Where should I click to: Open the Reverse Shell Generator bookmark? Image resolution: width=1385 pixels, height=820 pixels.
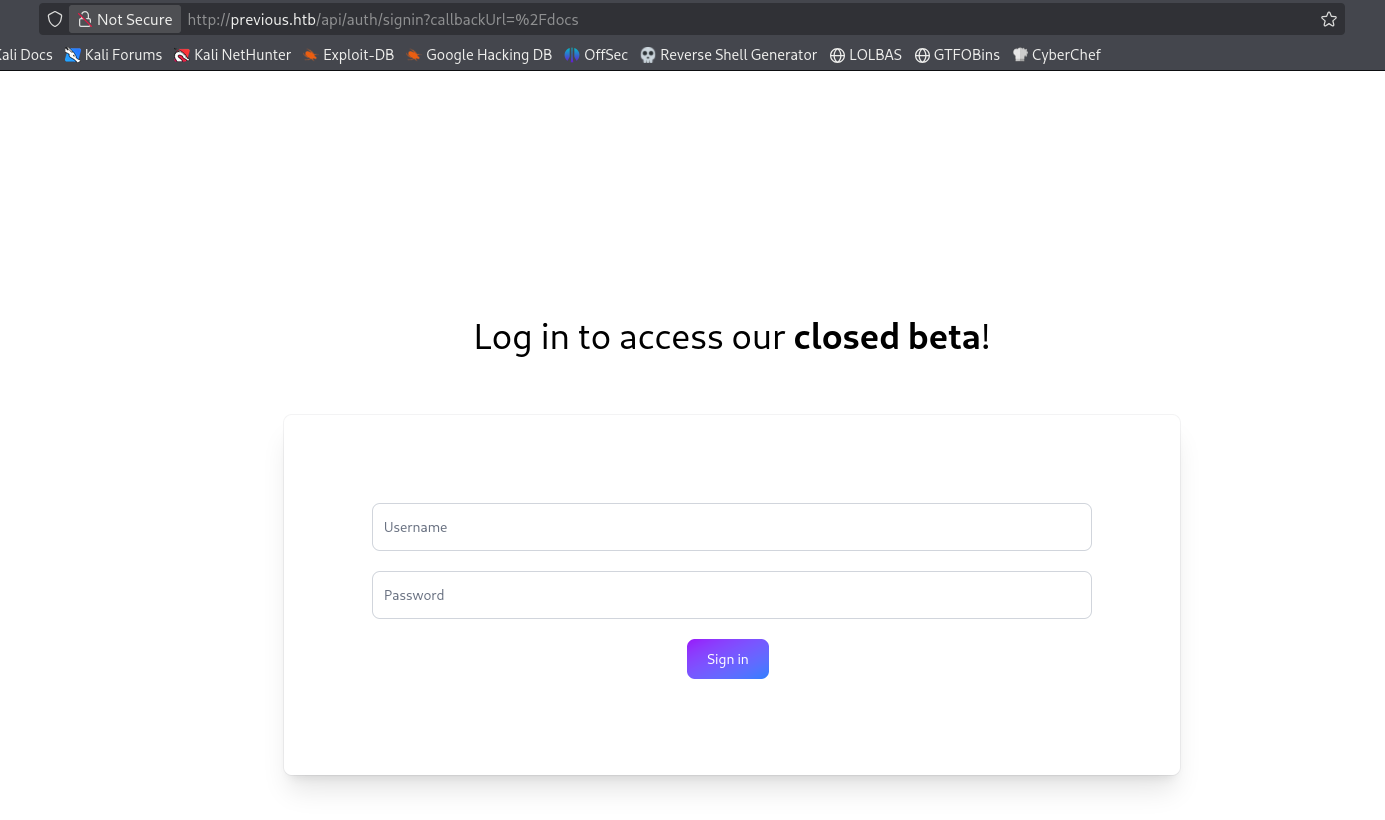tap(729, 55)
